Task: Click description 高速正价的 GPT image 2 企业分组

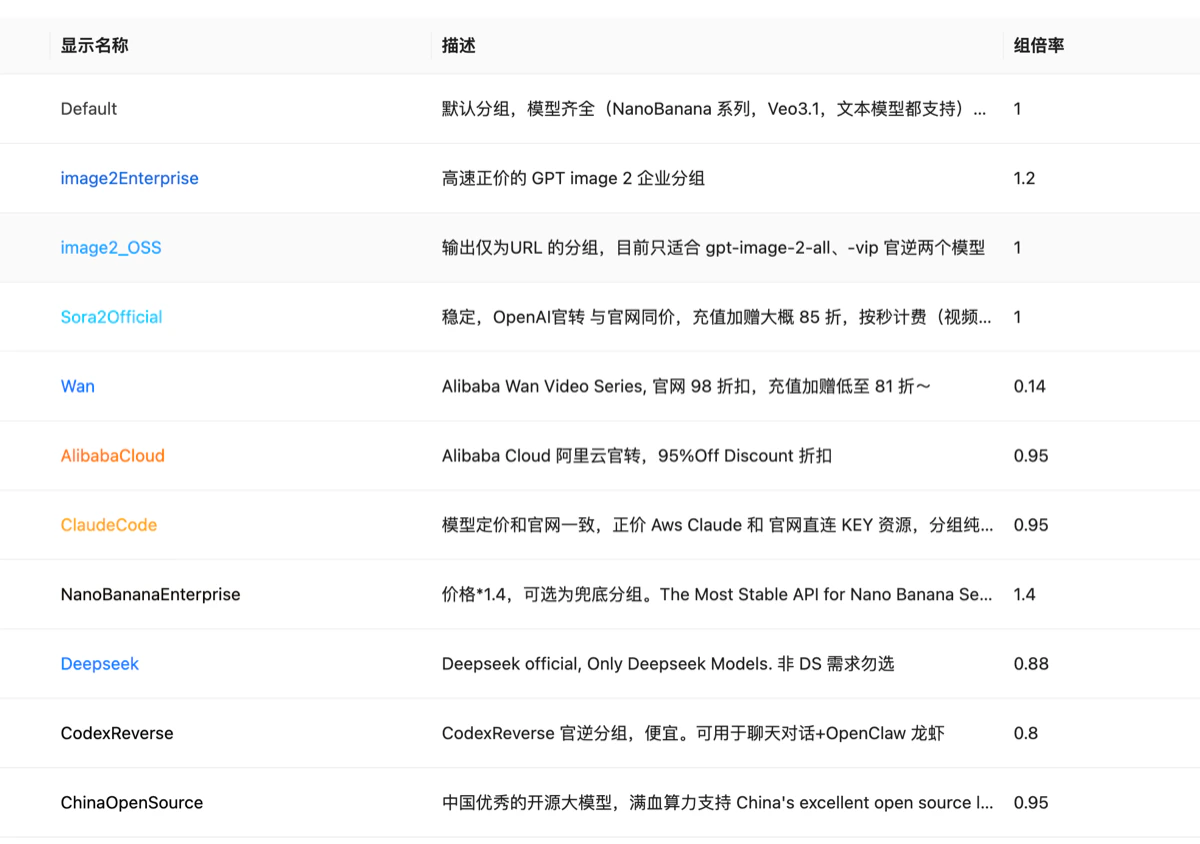Action: 573,178
